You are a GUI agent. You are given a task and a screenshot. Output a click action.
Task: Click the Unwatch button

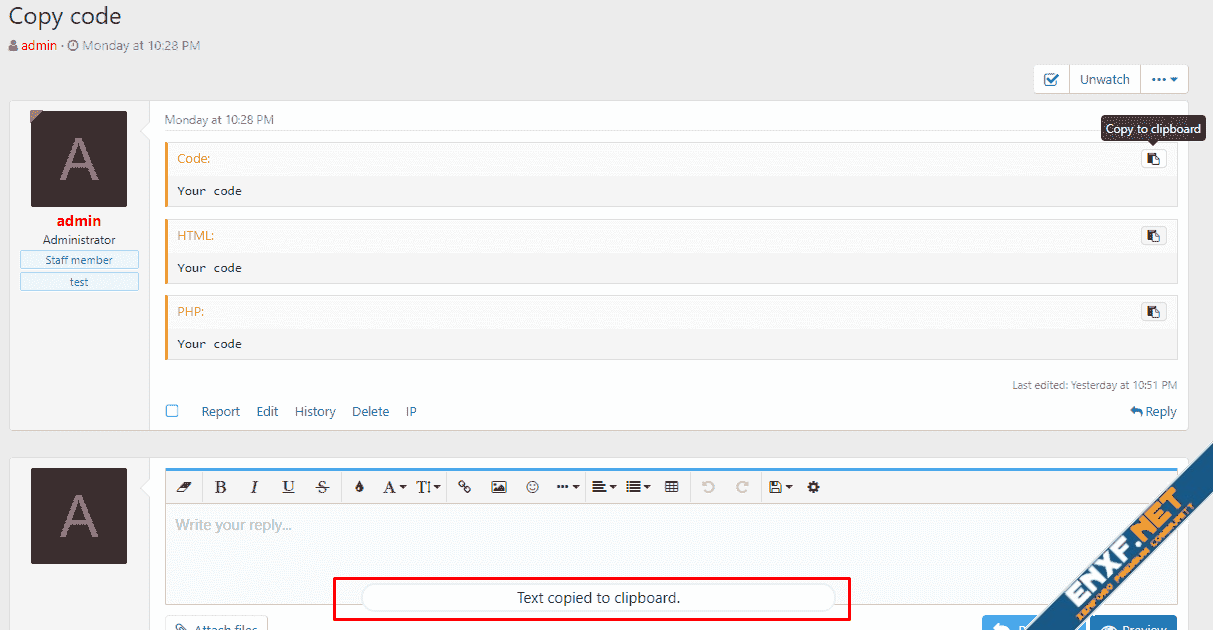(x=1105, y=80)
